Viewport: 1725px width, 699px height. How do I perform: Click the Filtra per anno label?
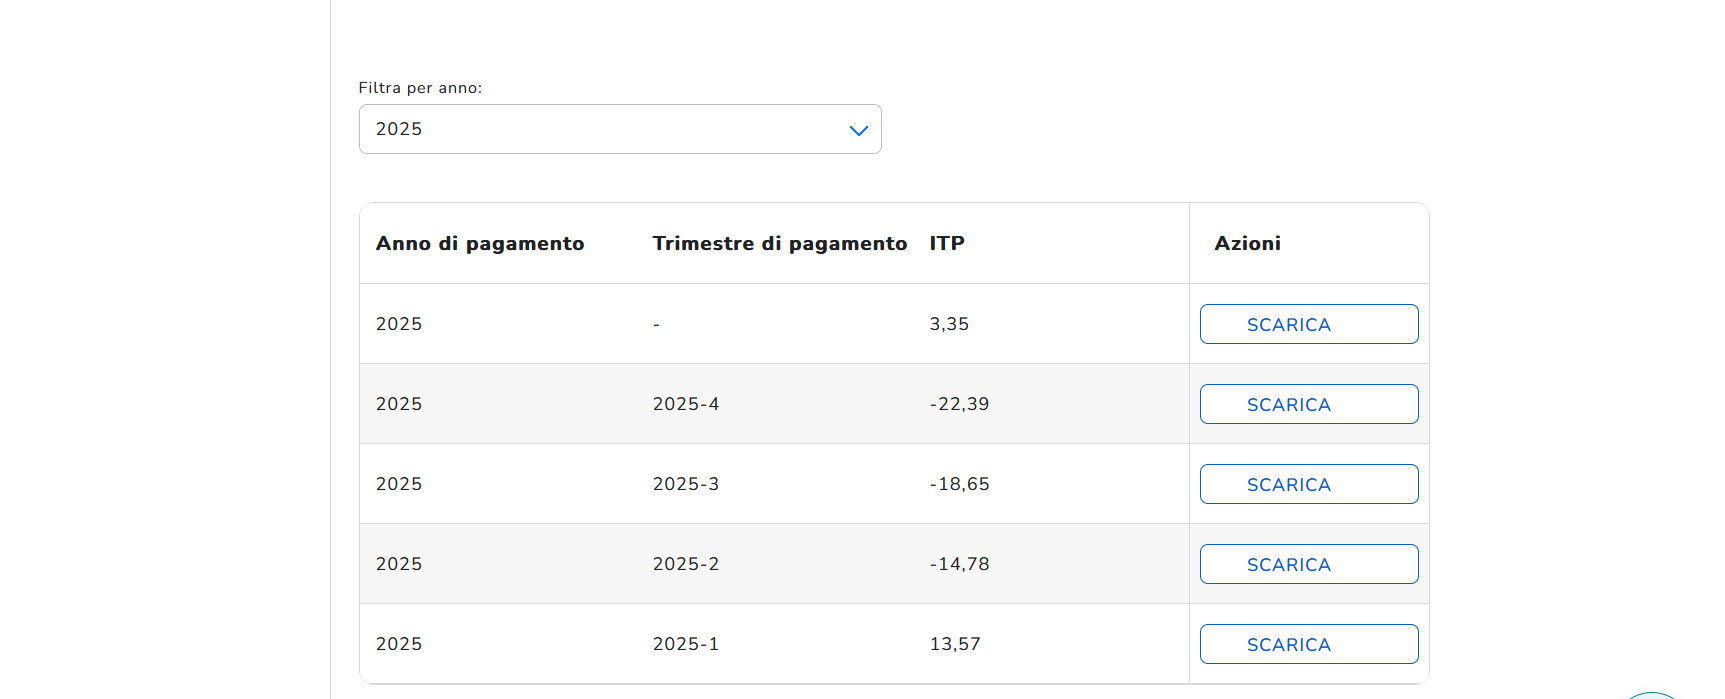420,88
